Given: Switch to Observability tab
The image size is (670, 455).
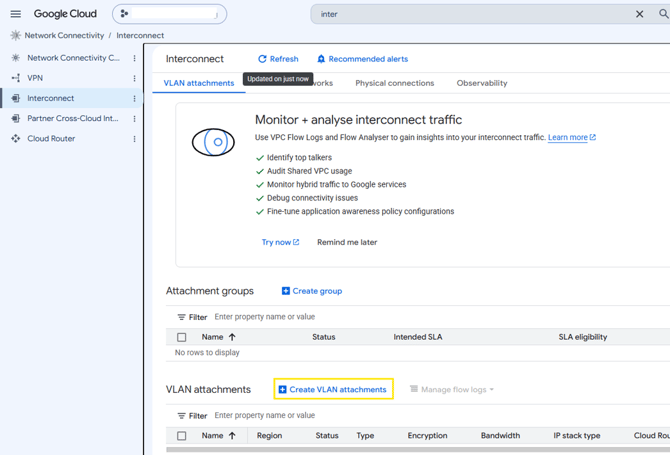Looking at the screenshot, I should pyautogui.click(x=482, y=83).
